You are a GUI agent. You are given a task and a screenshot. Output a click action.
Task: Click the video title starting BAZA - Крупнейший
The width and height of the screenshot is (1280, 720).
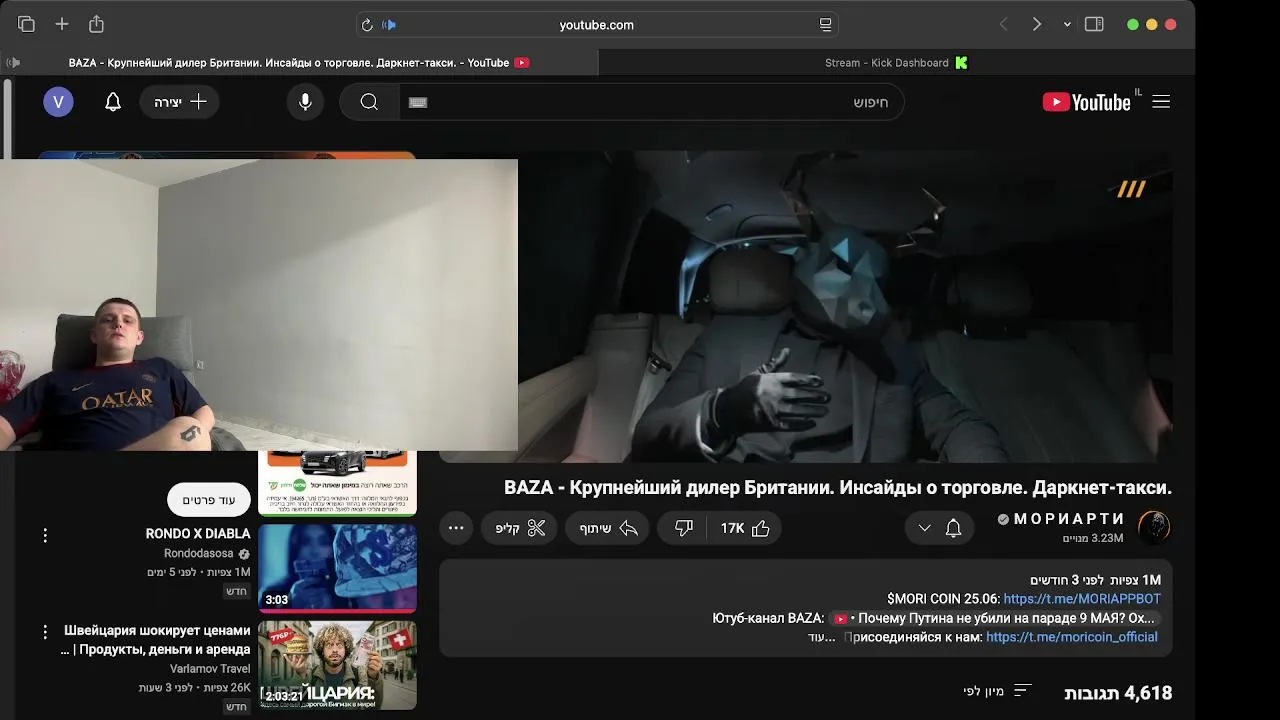click(838, 488)
